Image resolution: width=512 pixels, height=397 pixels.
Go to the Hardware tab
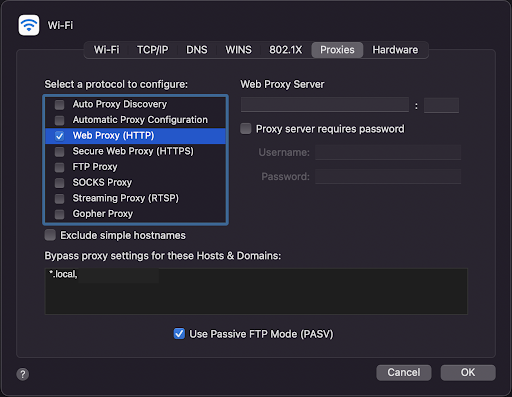395,50
